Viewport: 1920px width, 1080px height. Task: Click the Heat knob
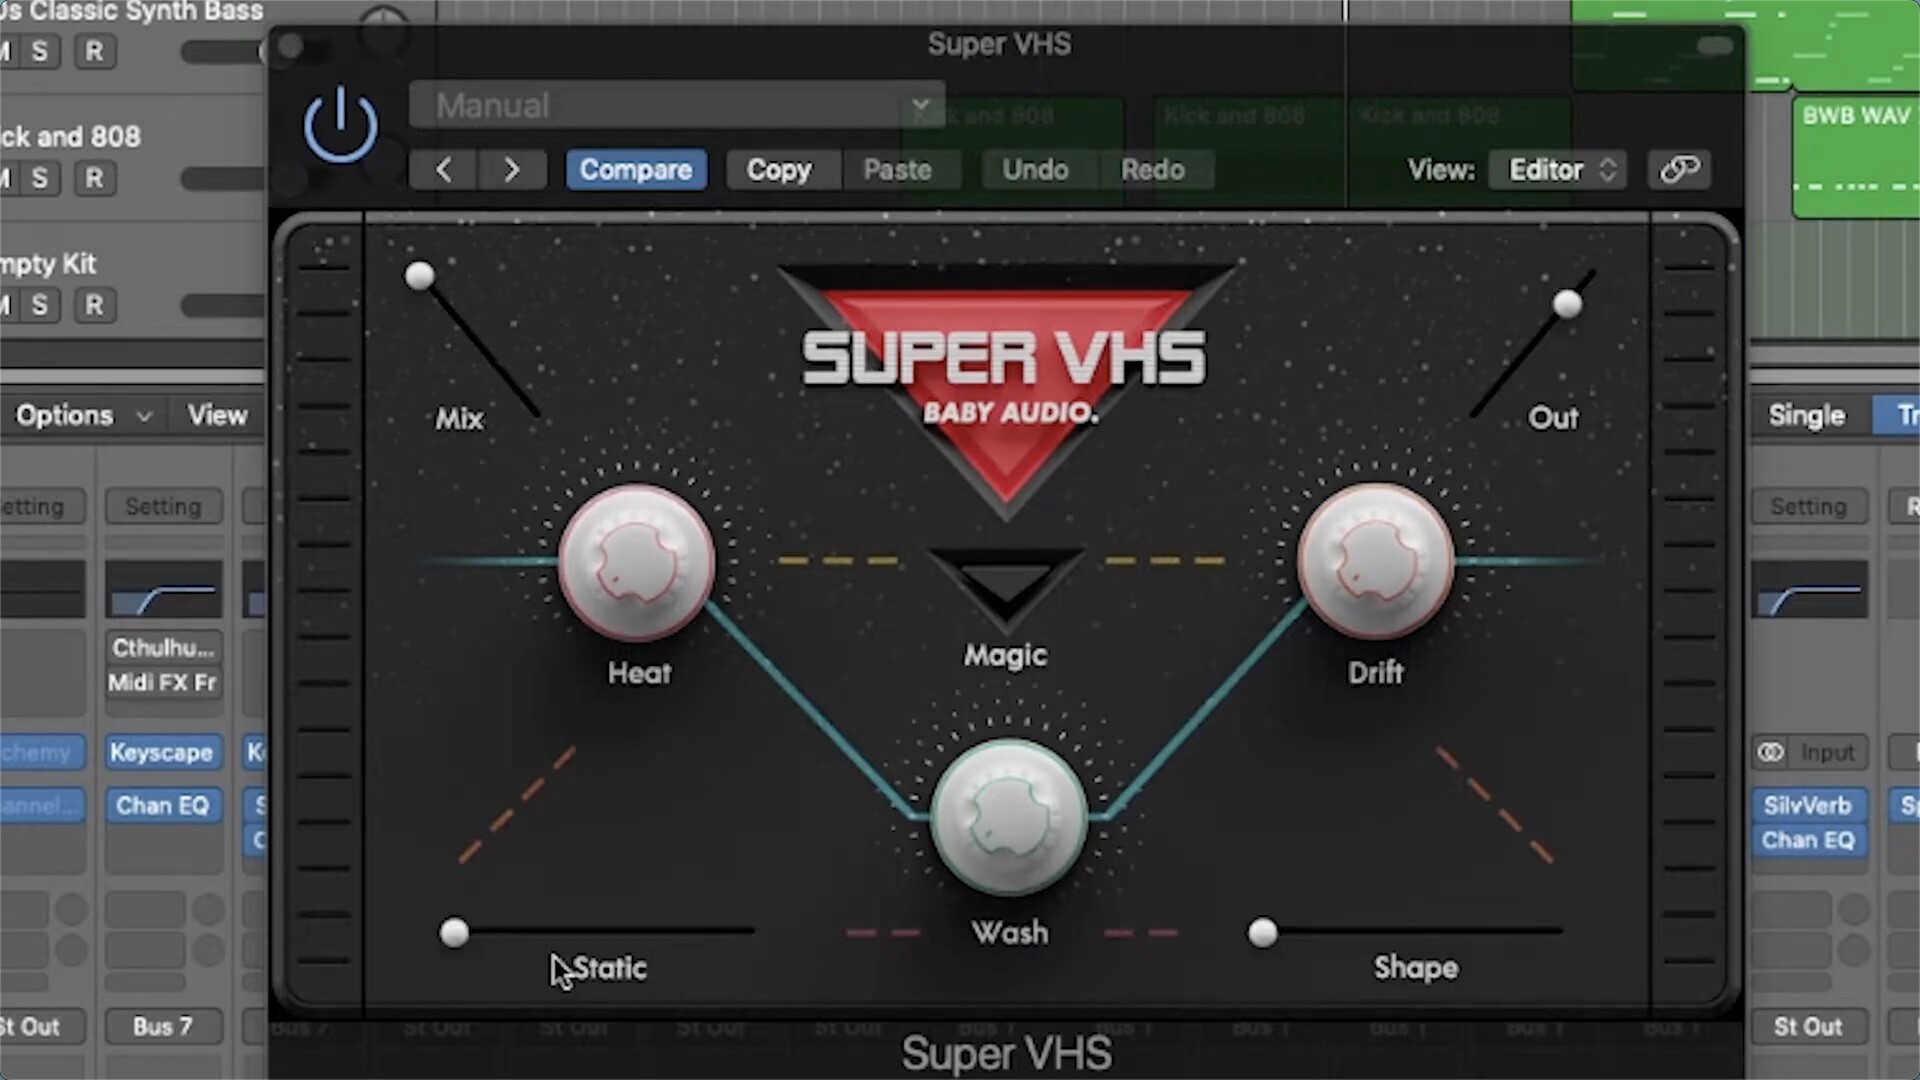point(637,563)
